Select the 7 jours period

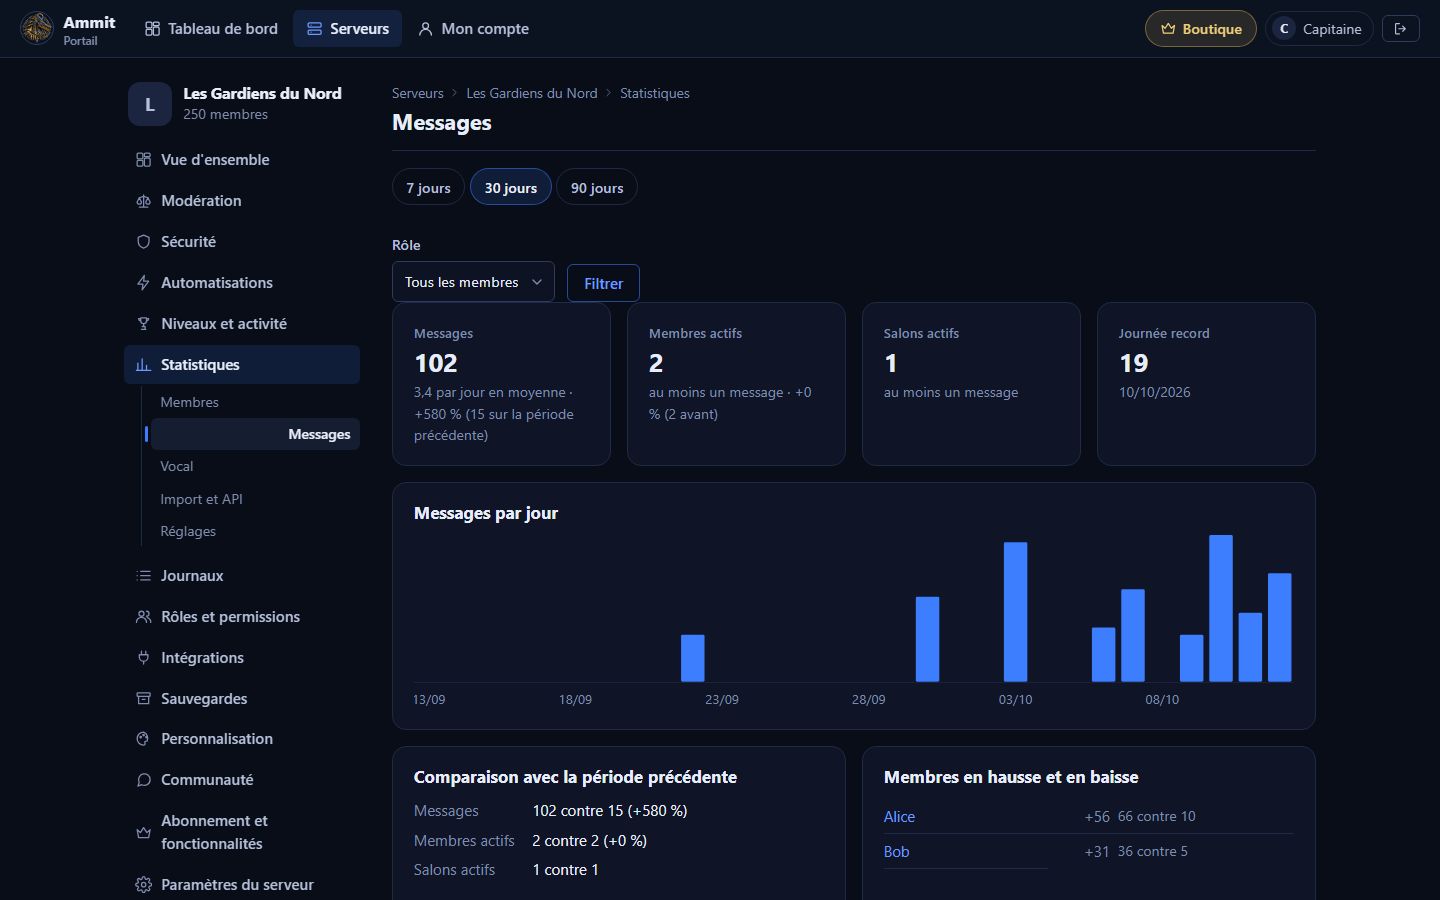(x=428, y=187)
